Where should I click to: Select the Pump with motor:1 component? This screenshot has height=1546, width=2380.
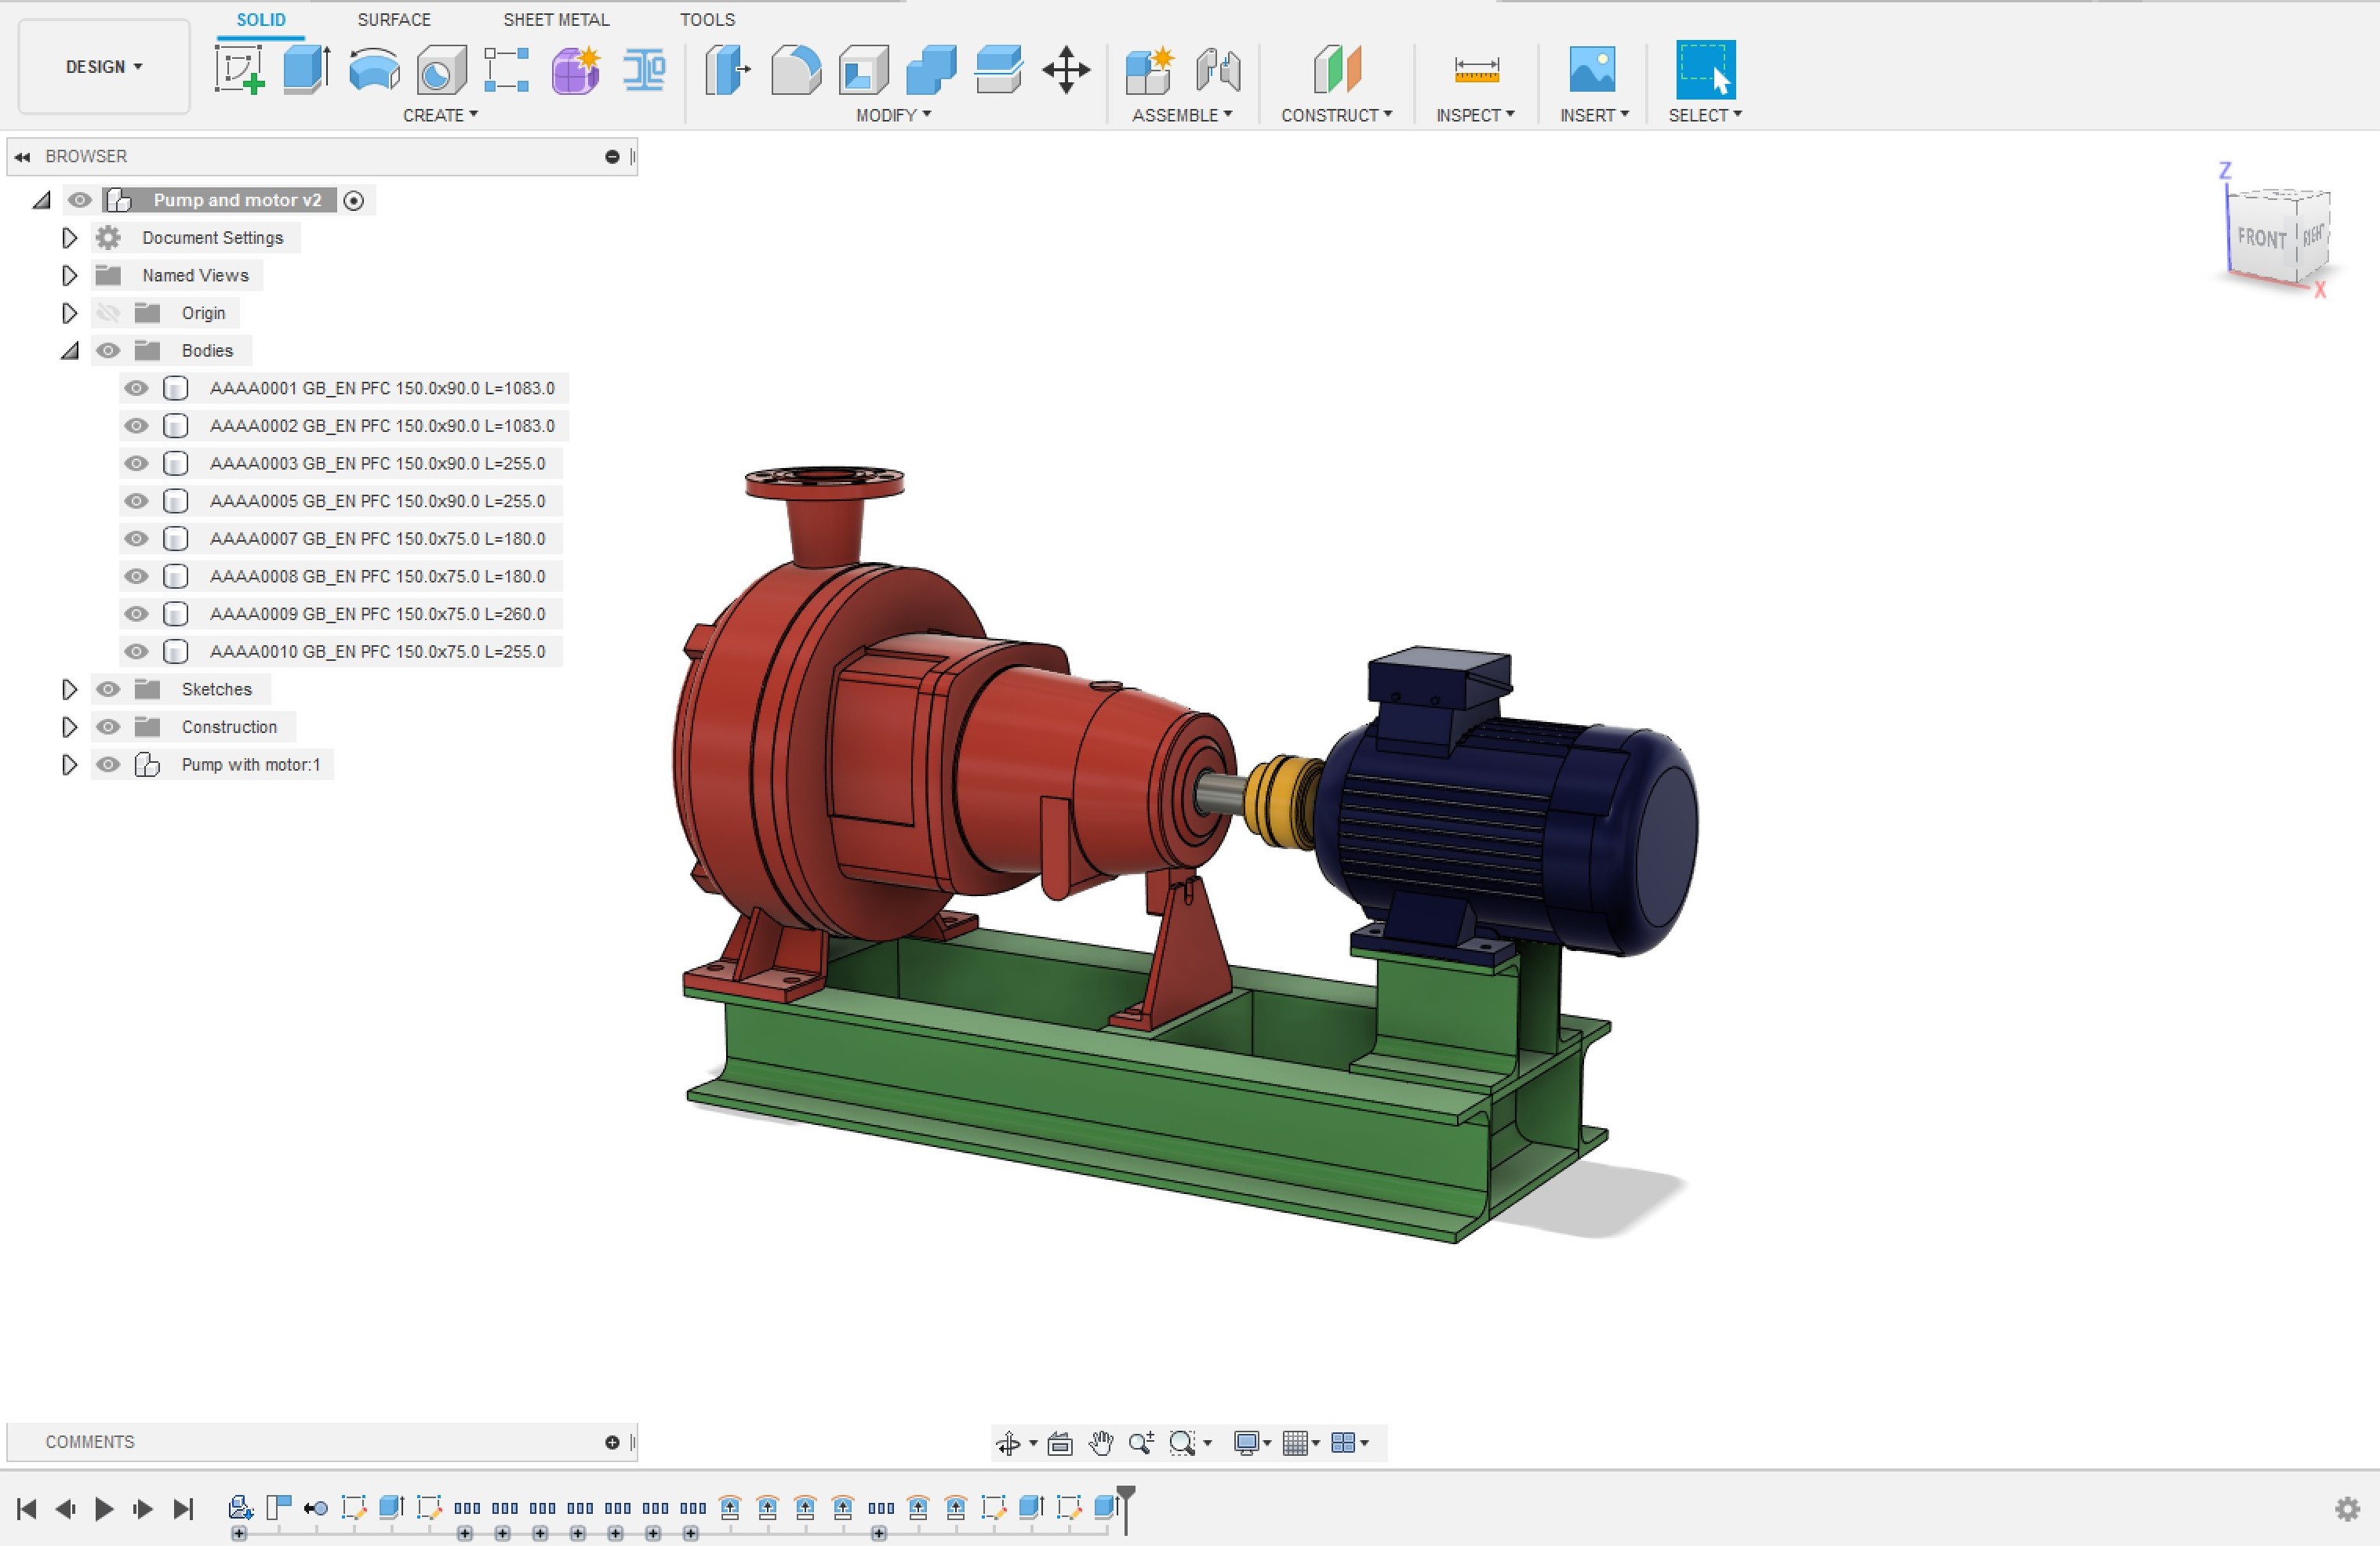click(x=250, y=765)
